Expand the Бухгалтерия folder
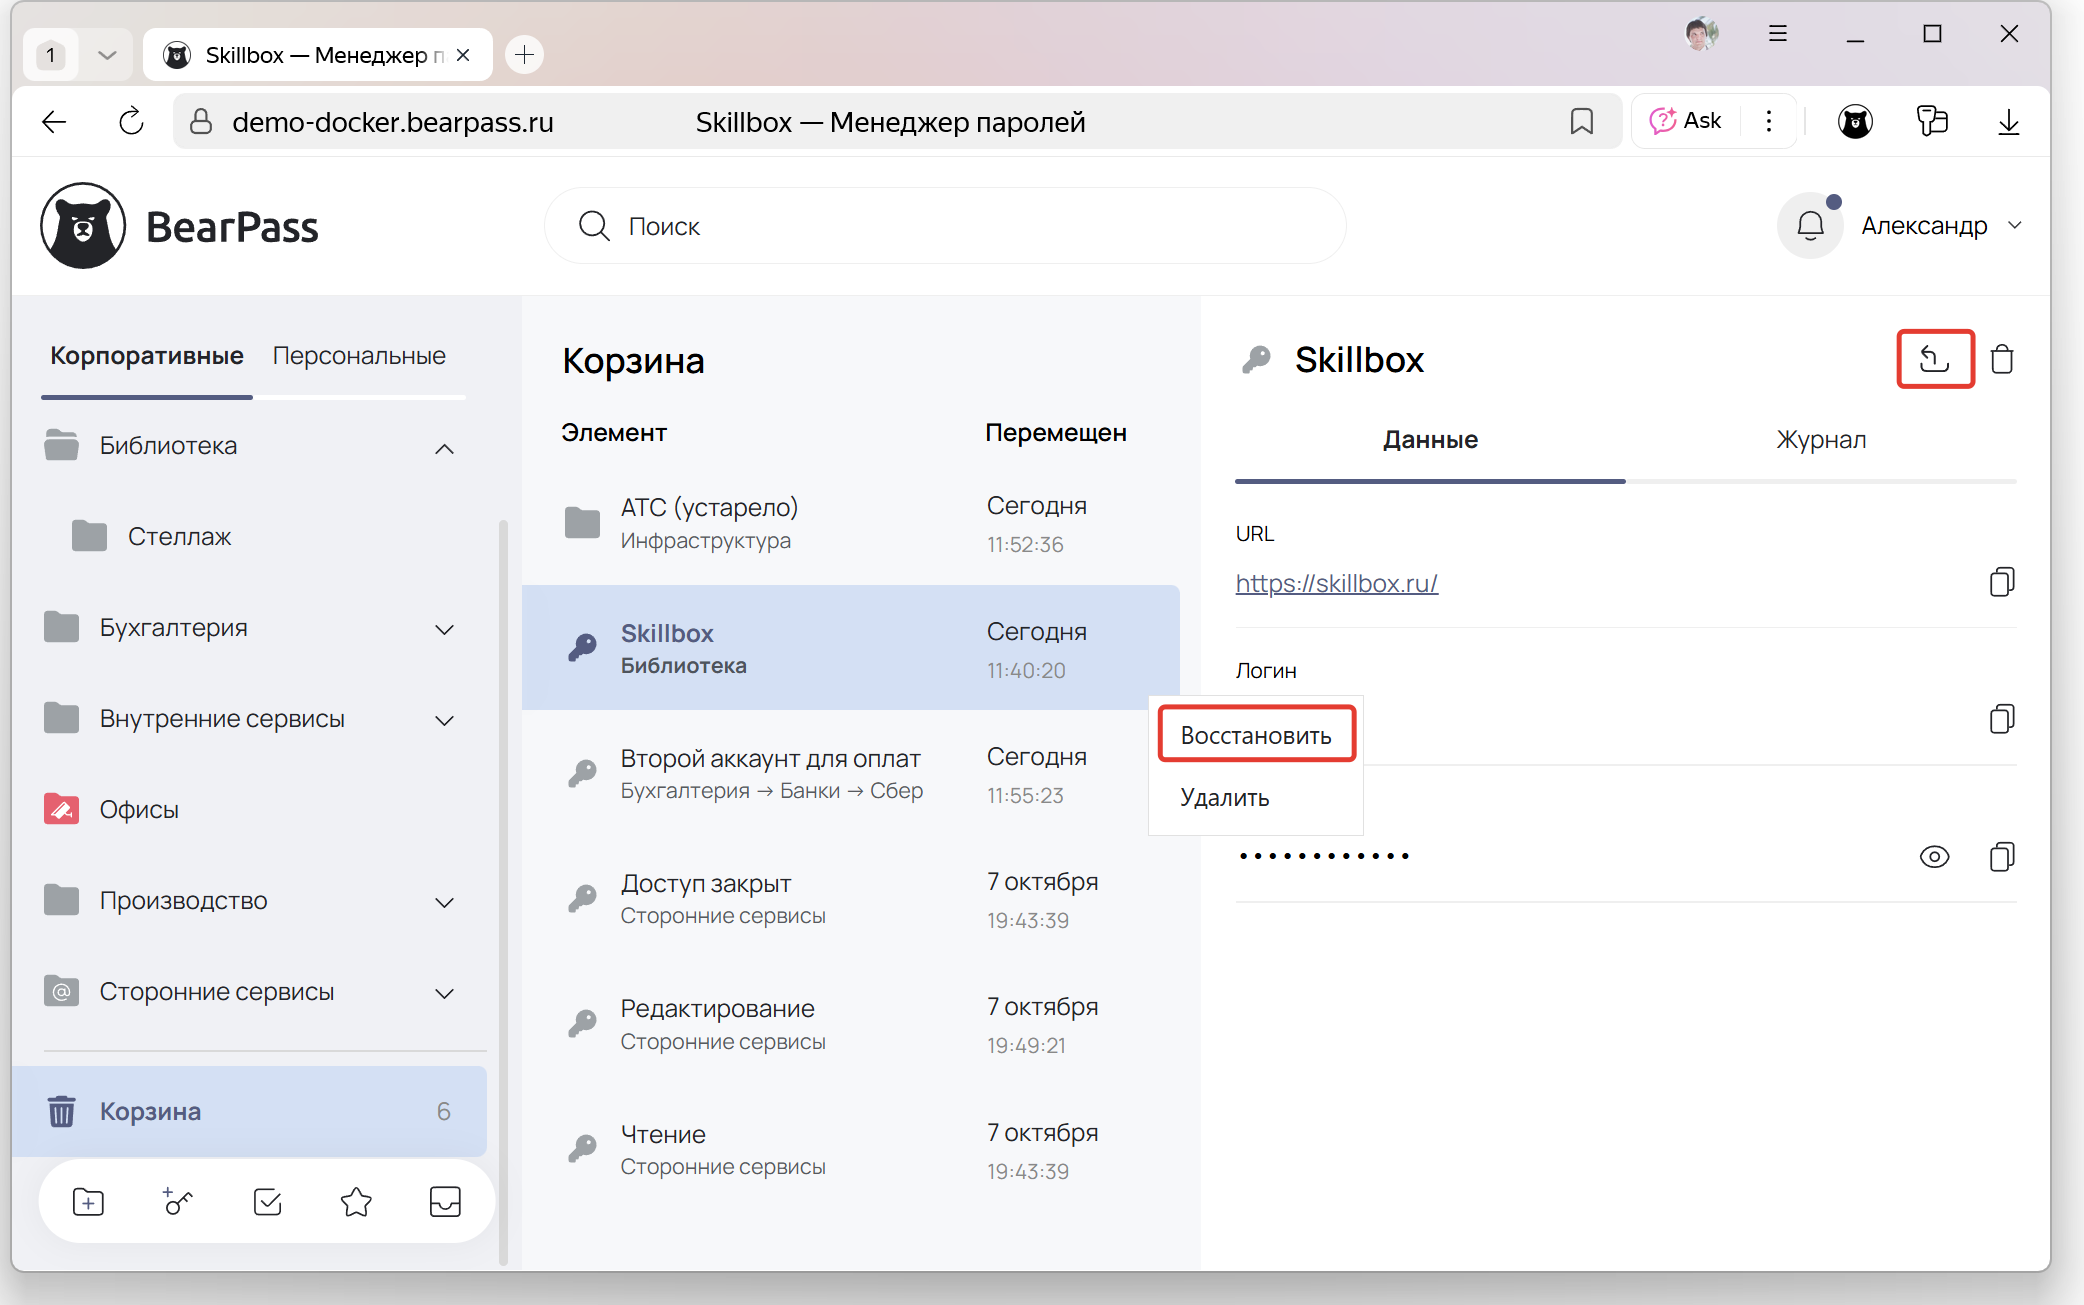 444,629
